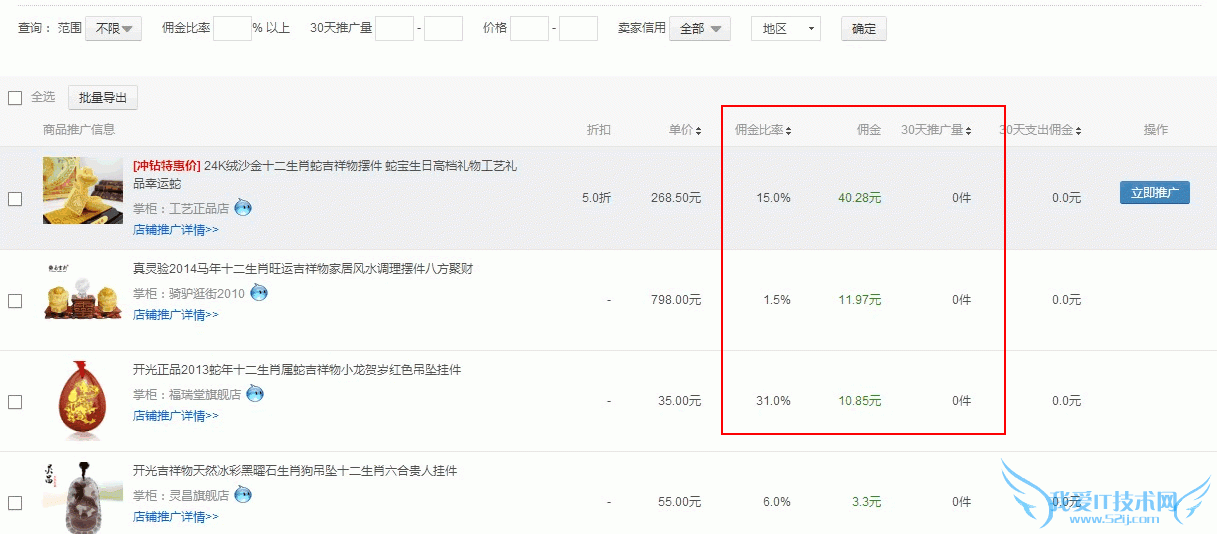This screenshot has height=534, width=1217.
Task: Open the 地区 dropdown
Action: coord(786,29)
